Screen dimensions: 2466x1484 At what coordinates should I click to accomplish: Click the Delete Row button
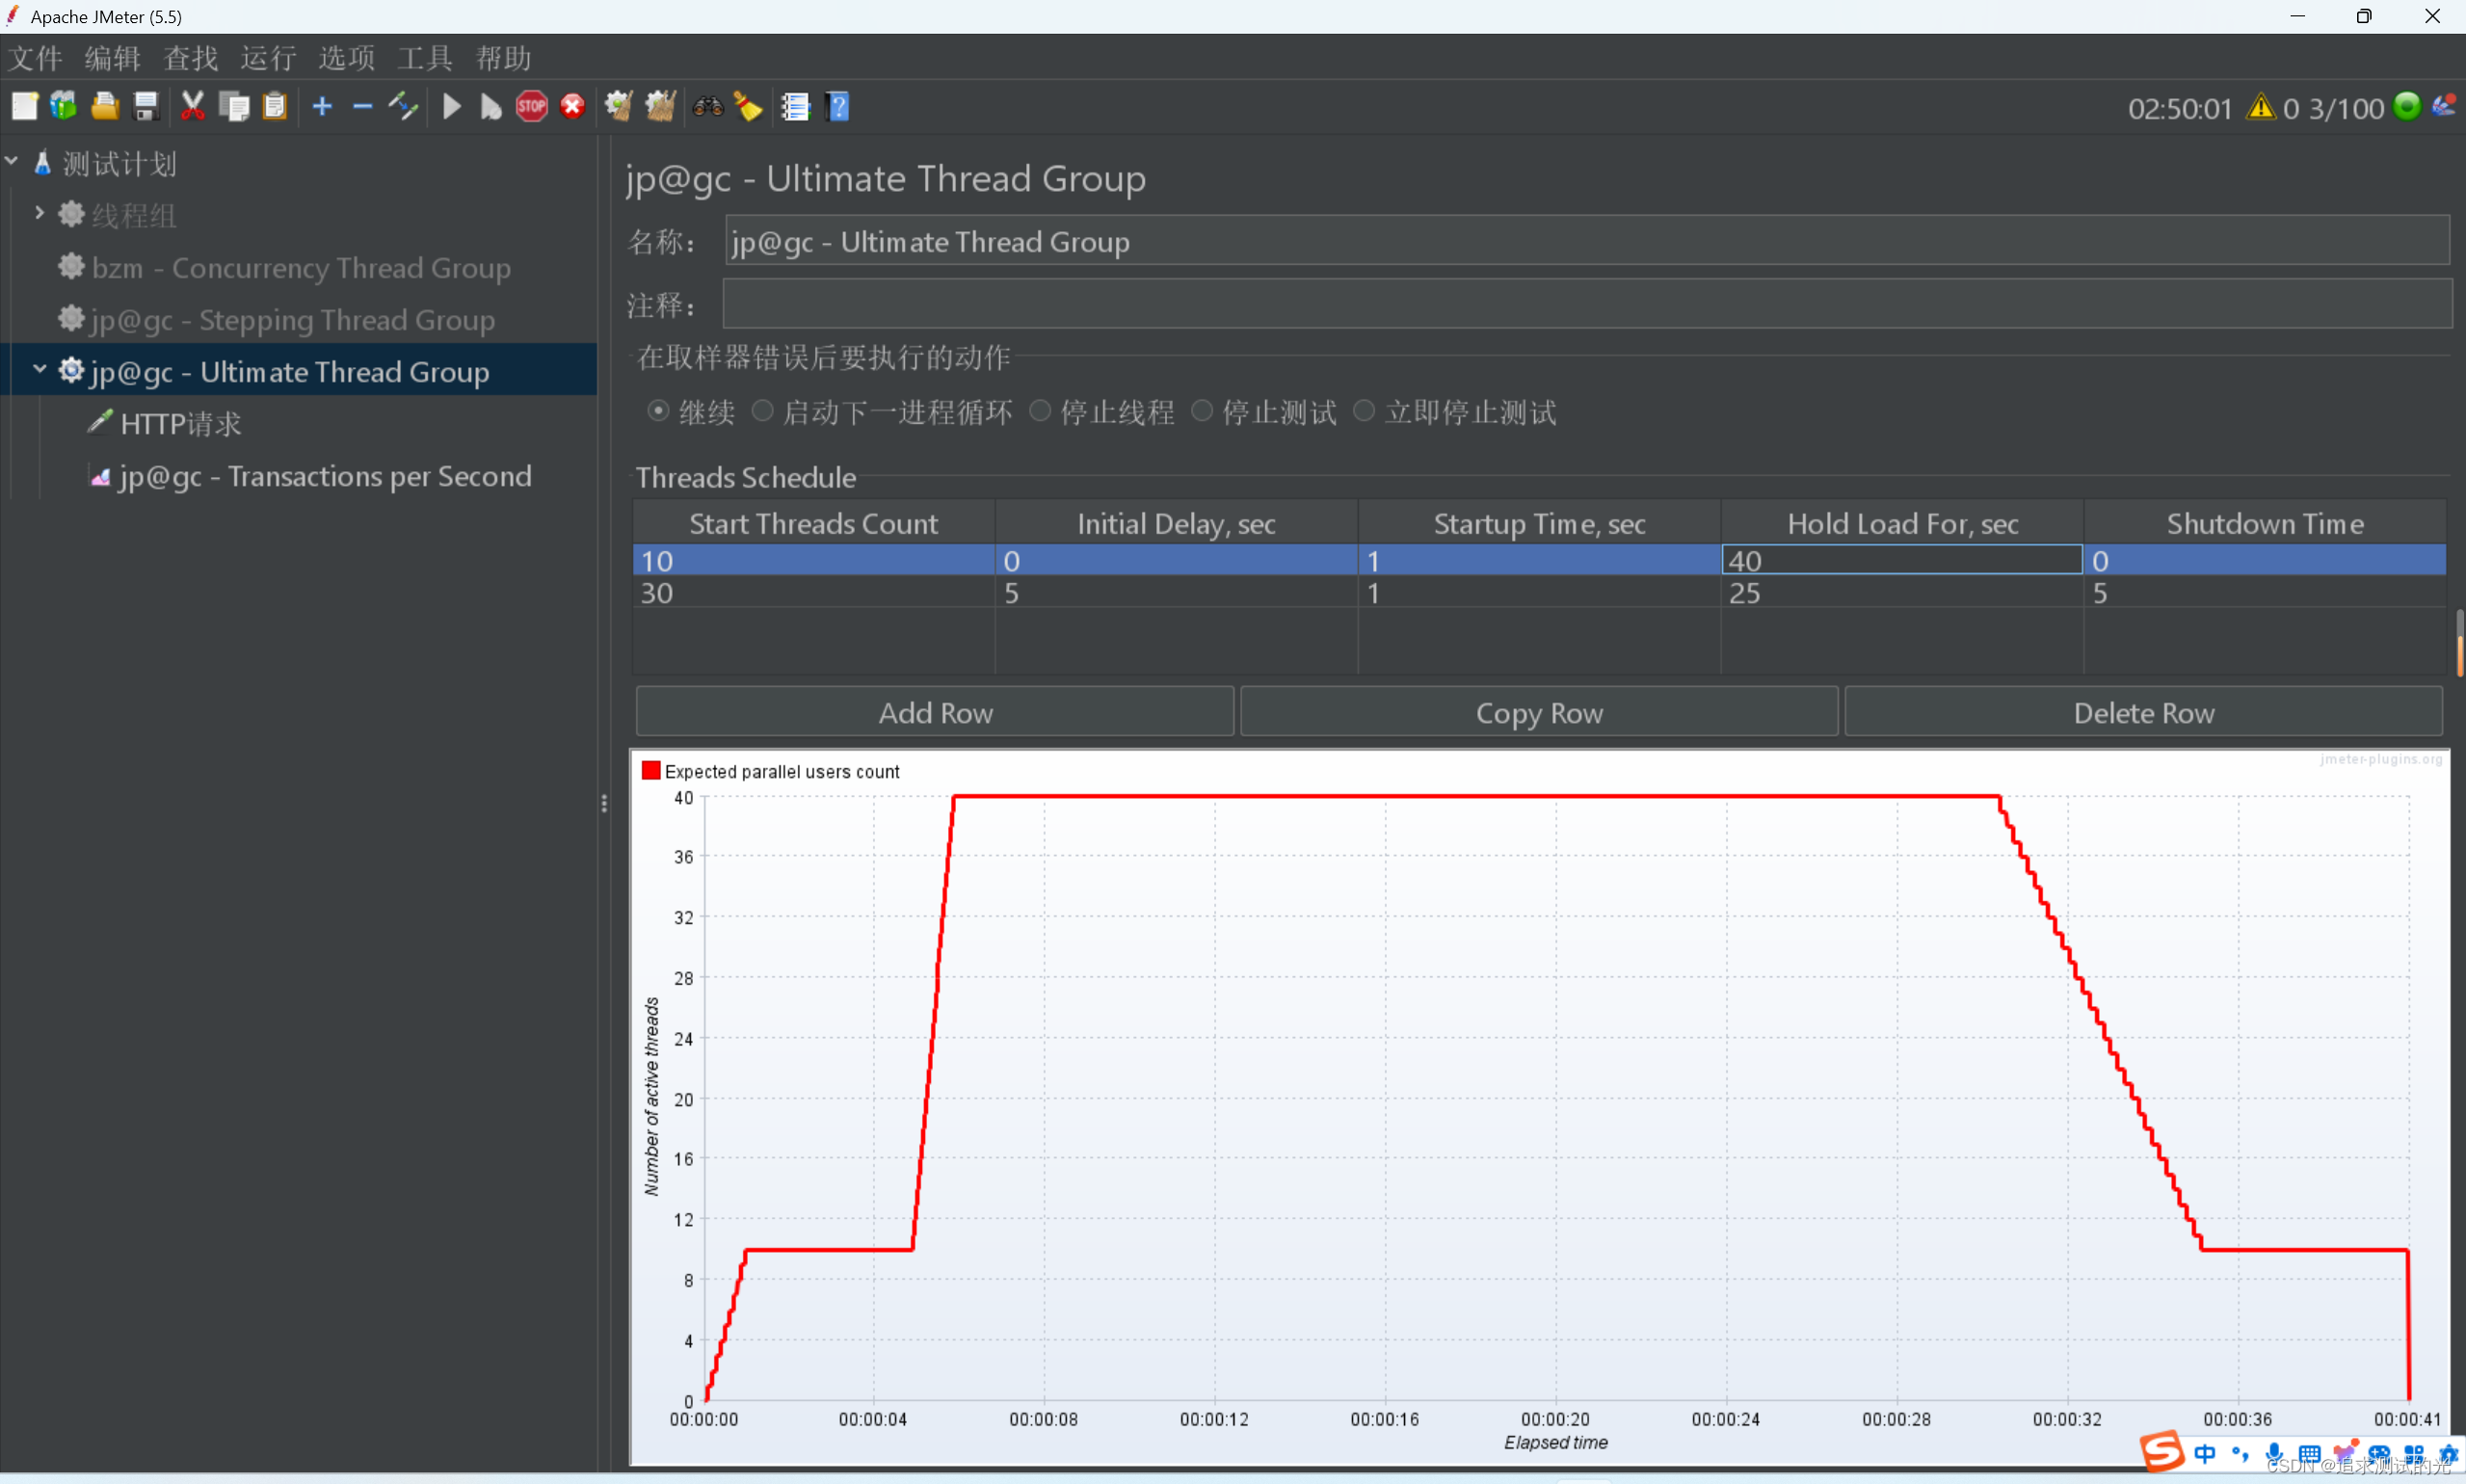pyautogui.click(x=2143, y=712)
